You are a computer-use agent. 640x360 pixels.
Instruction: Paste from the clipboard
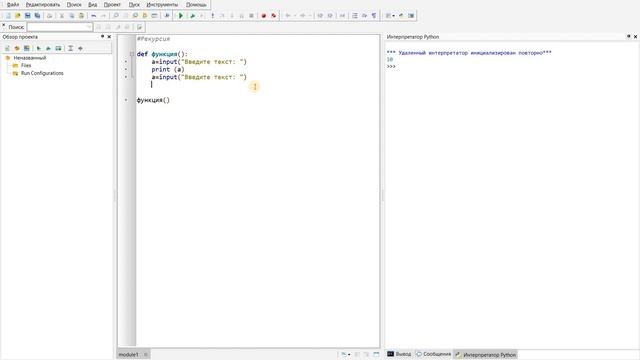pyautogui.click(x=81, y=16)
